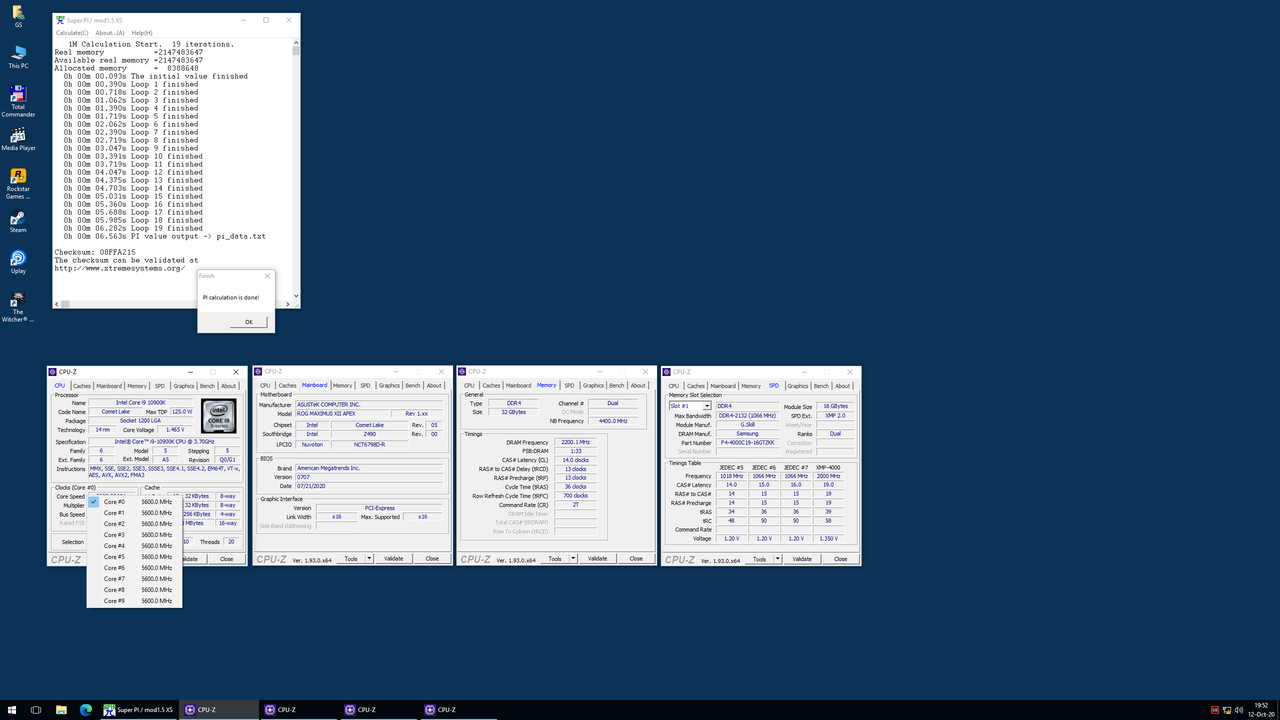Expand Tools dropdown arrow in SPD window
This screenshot has height=720, width=1280.
pyautogui.click(x=778, y=559)
